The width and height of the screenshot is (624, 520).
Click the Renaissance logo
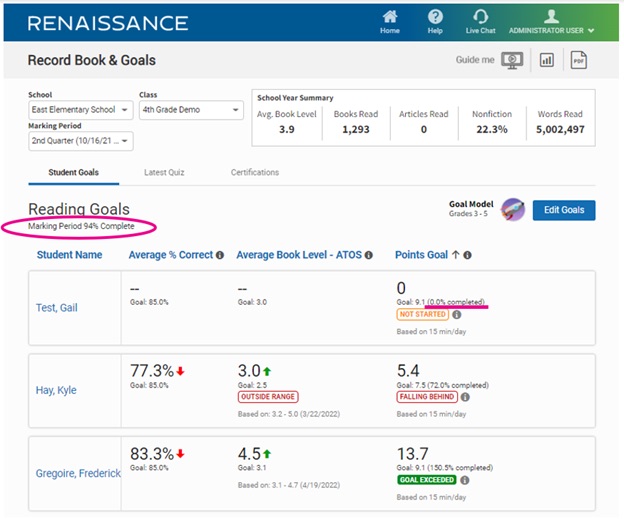(108, 23)
